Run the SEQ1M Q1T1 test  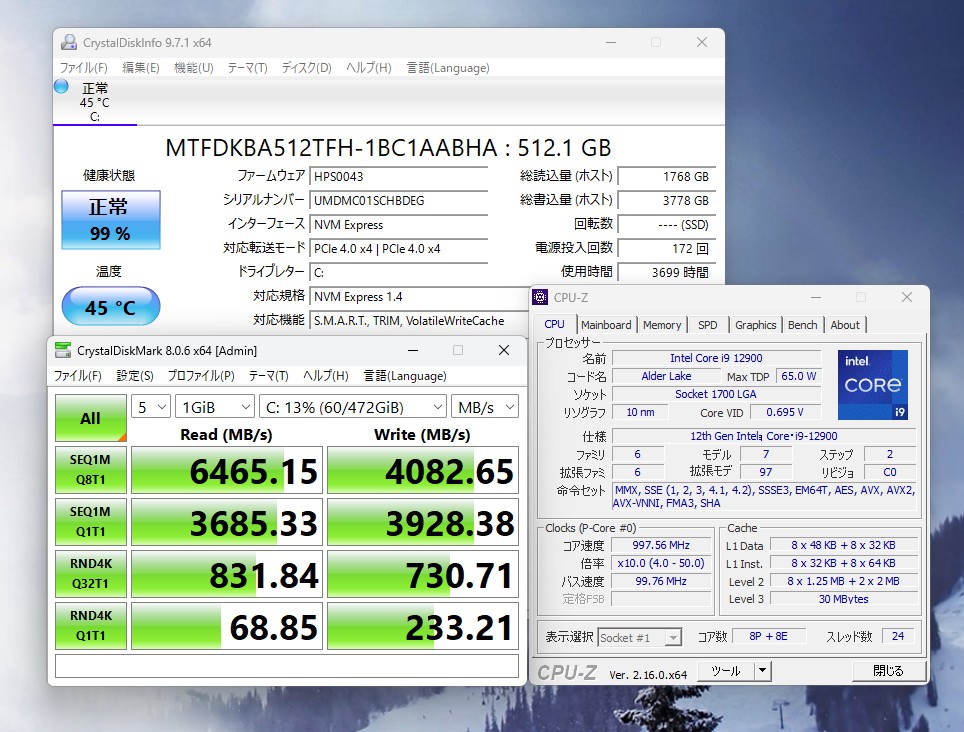(x=90, y=522)
